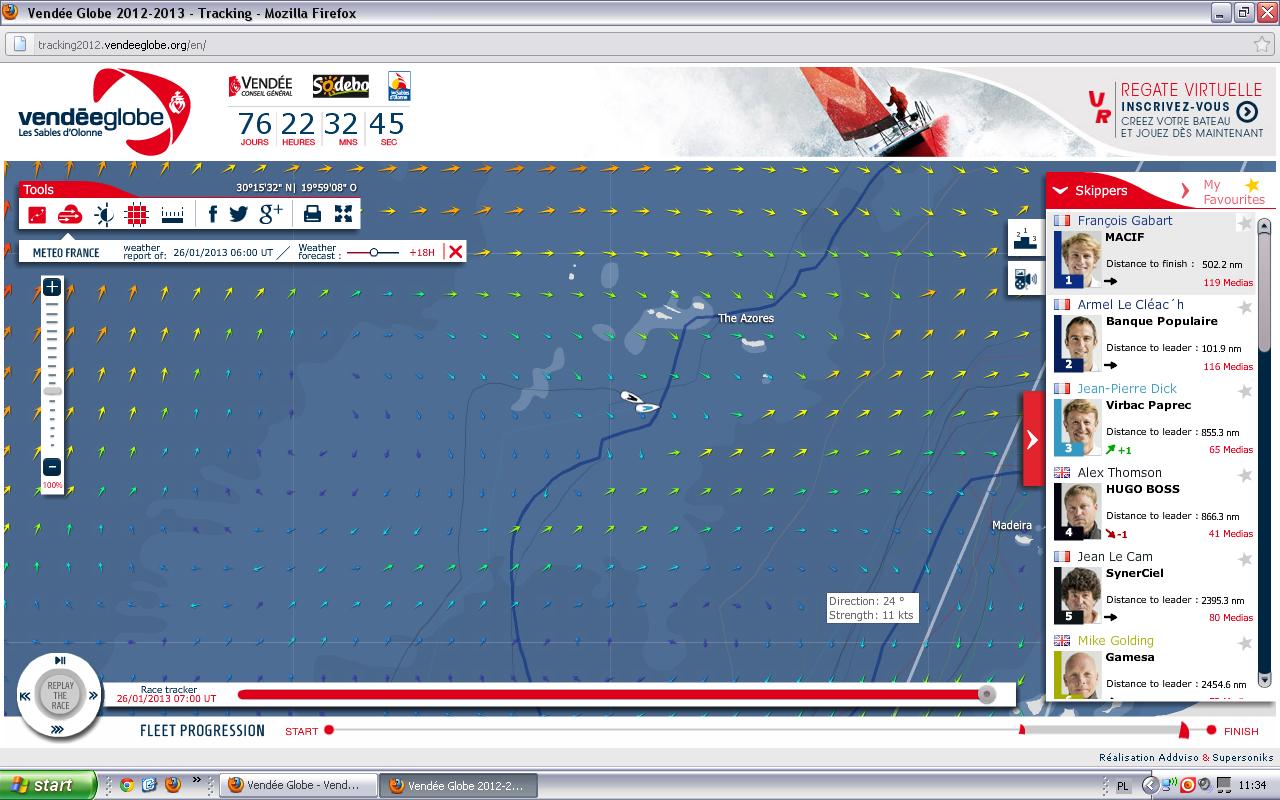Mark Alex Thomson as favourite star
Viewport: 1280px width, 800px height.
click(1245, 475)
